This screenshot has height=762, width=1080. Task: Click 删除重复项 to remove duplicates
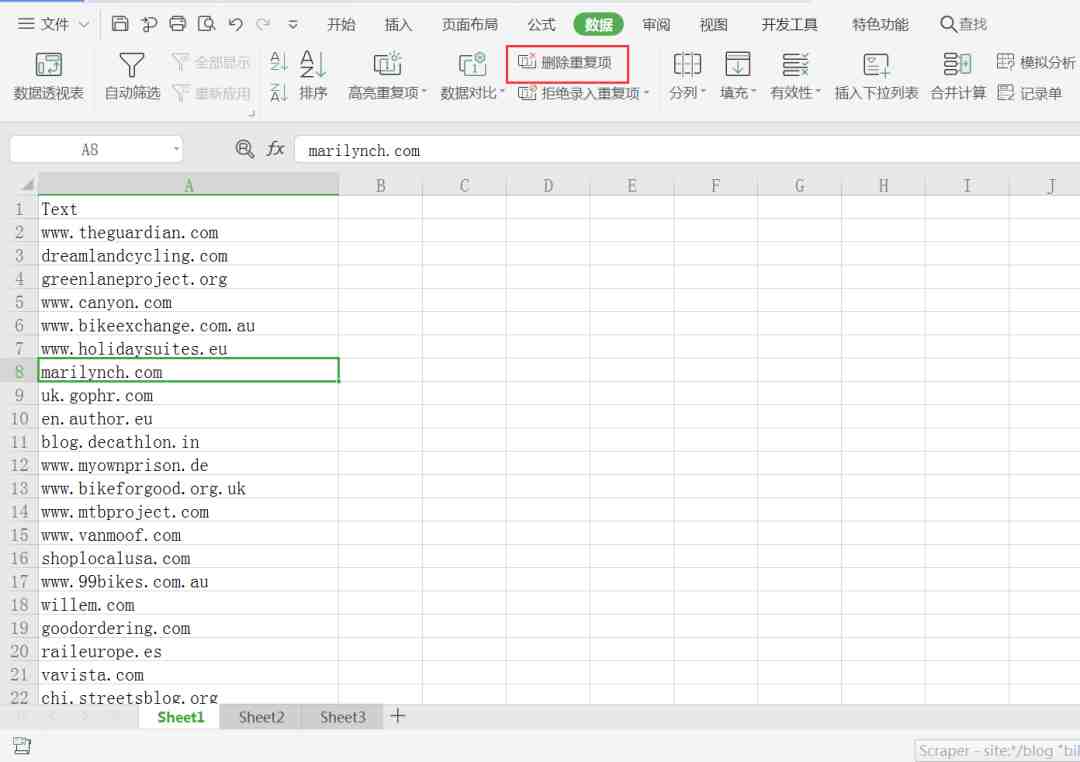tap(566, 63)
